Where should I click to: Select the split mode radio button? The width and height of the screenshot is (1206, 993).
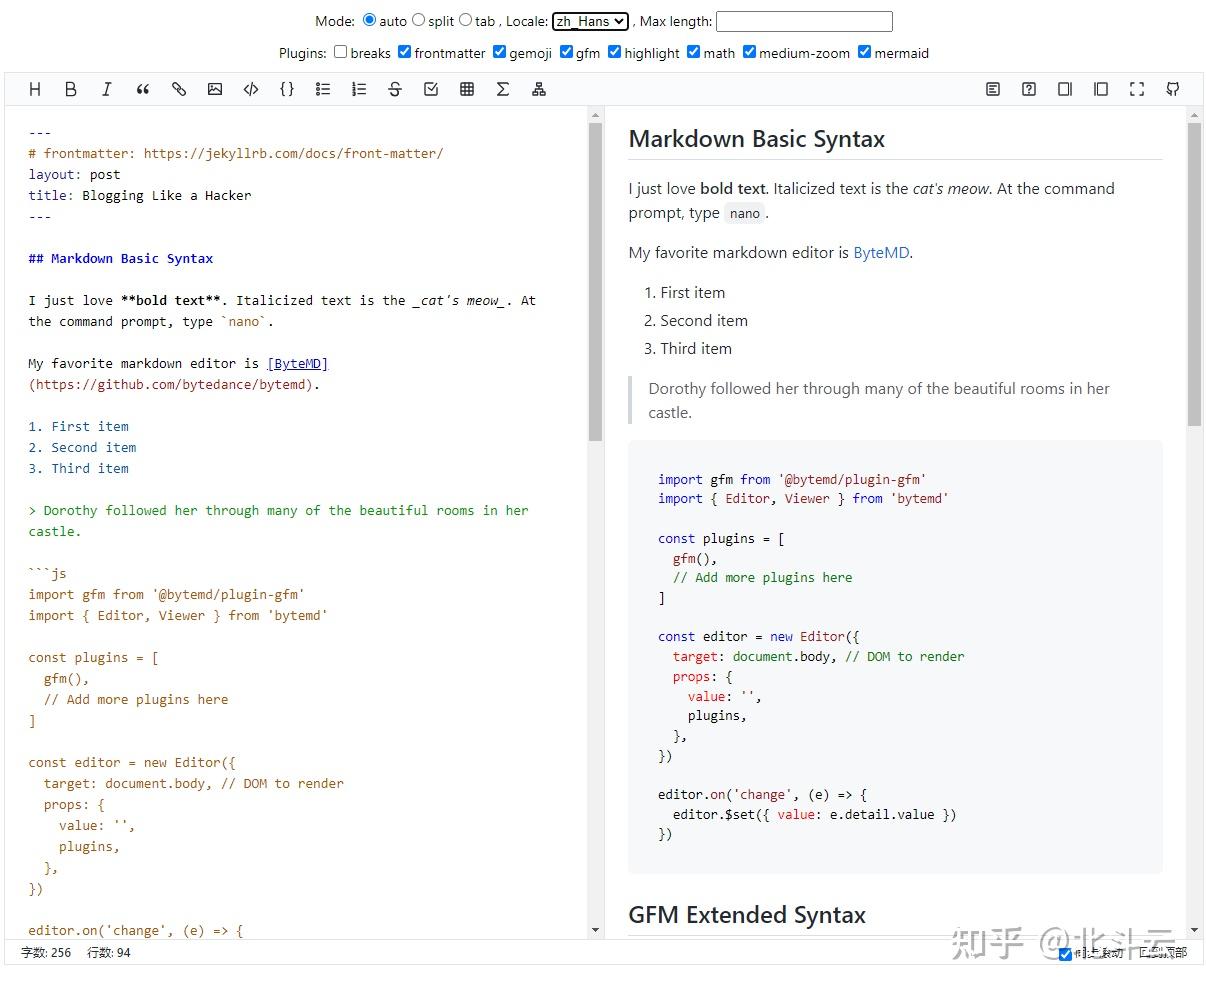[418, 20]
